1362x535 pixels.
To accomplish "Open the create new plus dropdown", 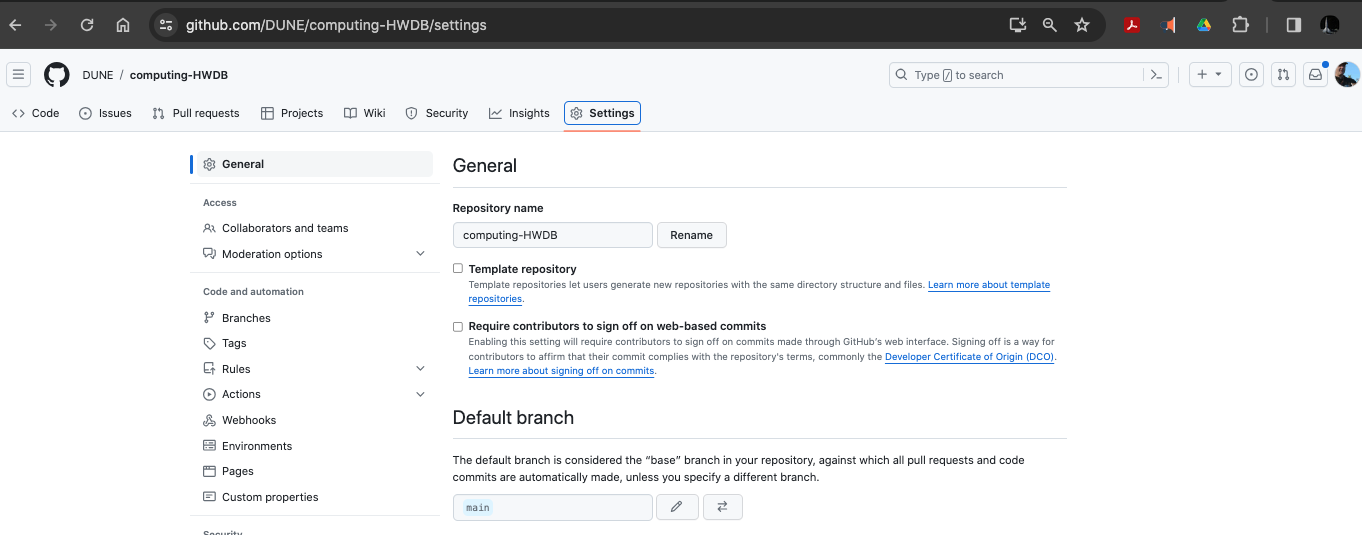I will (1209, 75).
